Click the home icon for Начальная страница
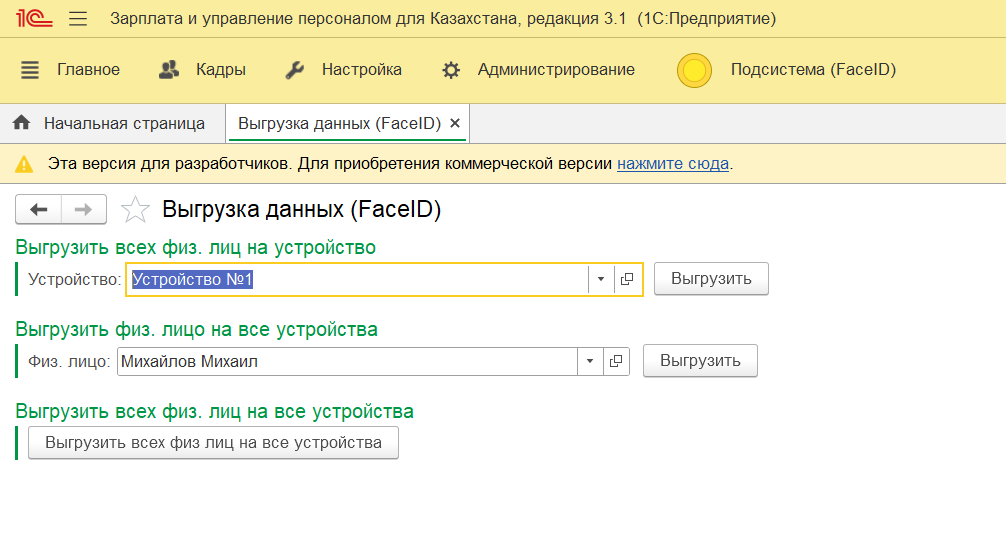This screenshot has height=541, width=1006. point(21,123)
